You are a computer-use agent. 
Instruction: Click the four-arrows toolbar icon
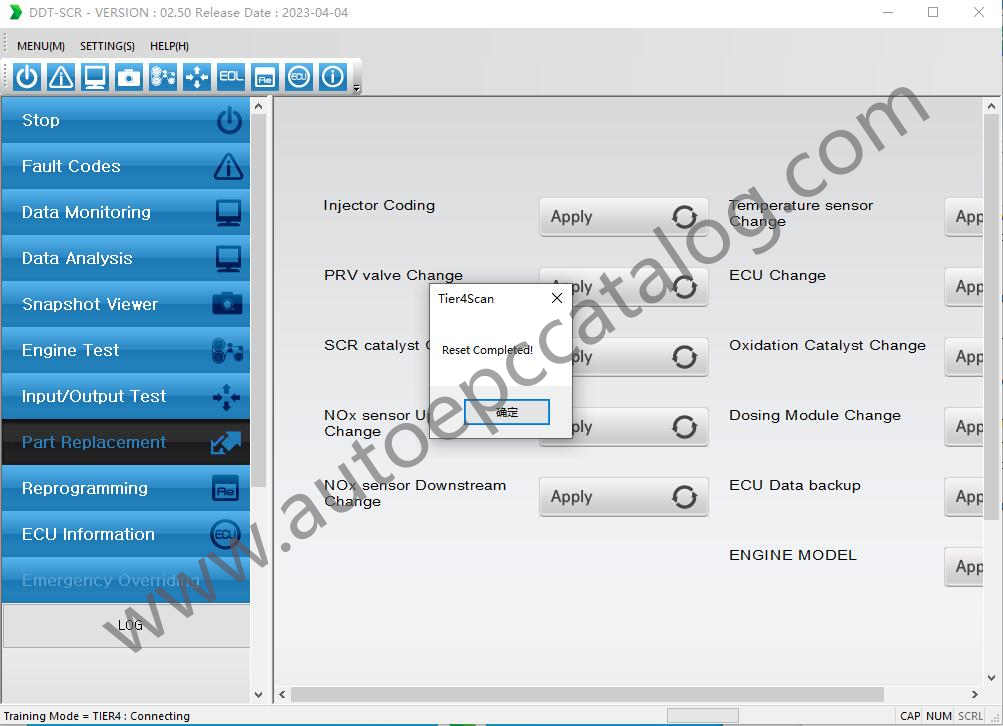pyautogui.click(x=197, y=77)
